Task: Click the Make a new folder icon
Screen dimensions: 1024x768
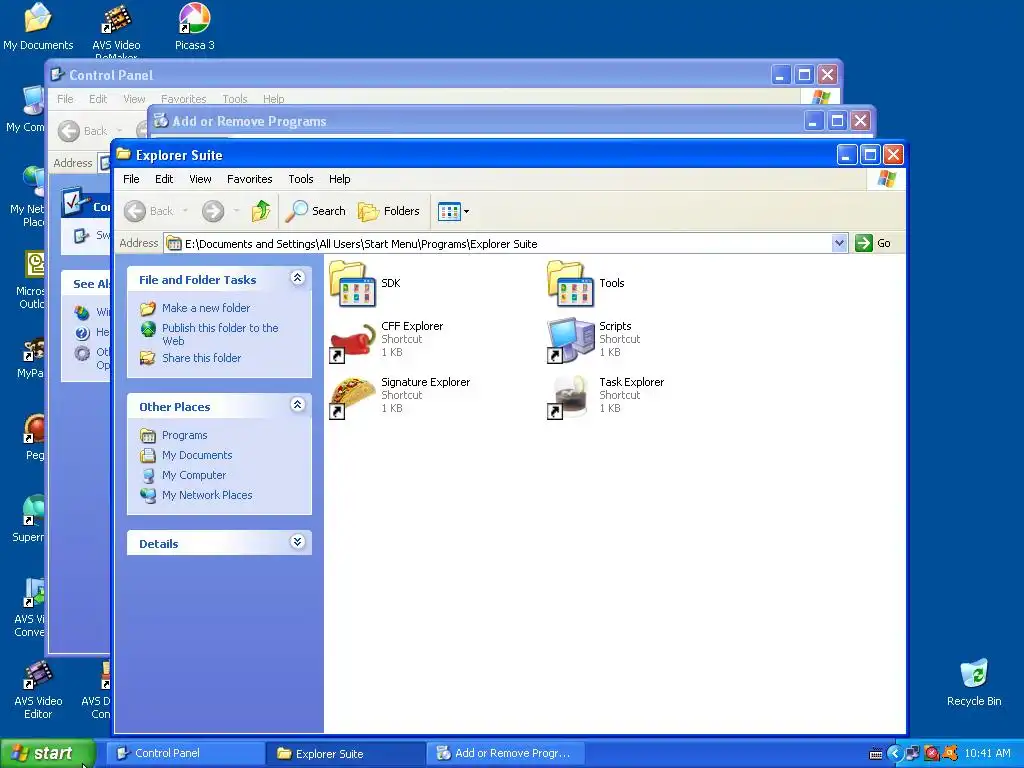Action: [148, 308]
